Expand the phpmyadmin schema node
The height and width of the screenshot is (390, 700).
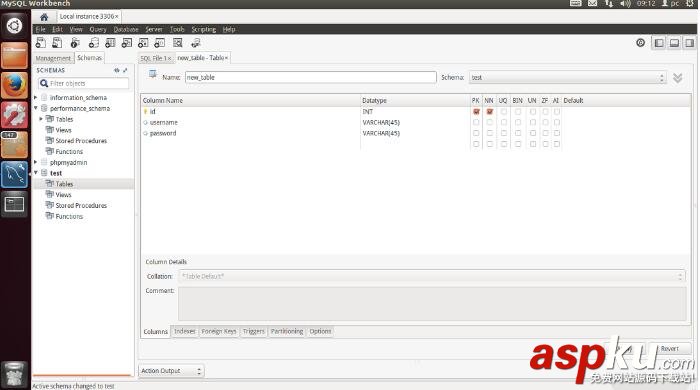point(36,162)
